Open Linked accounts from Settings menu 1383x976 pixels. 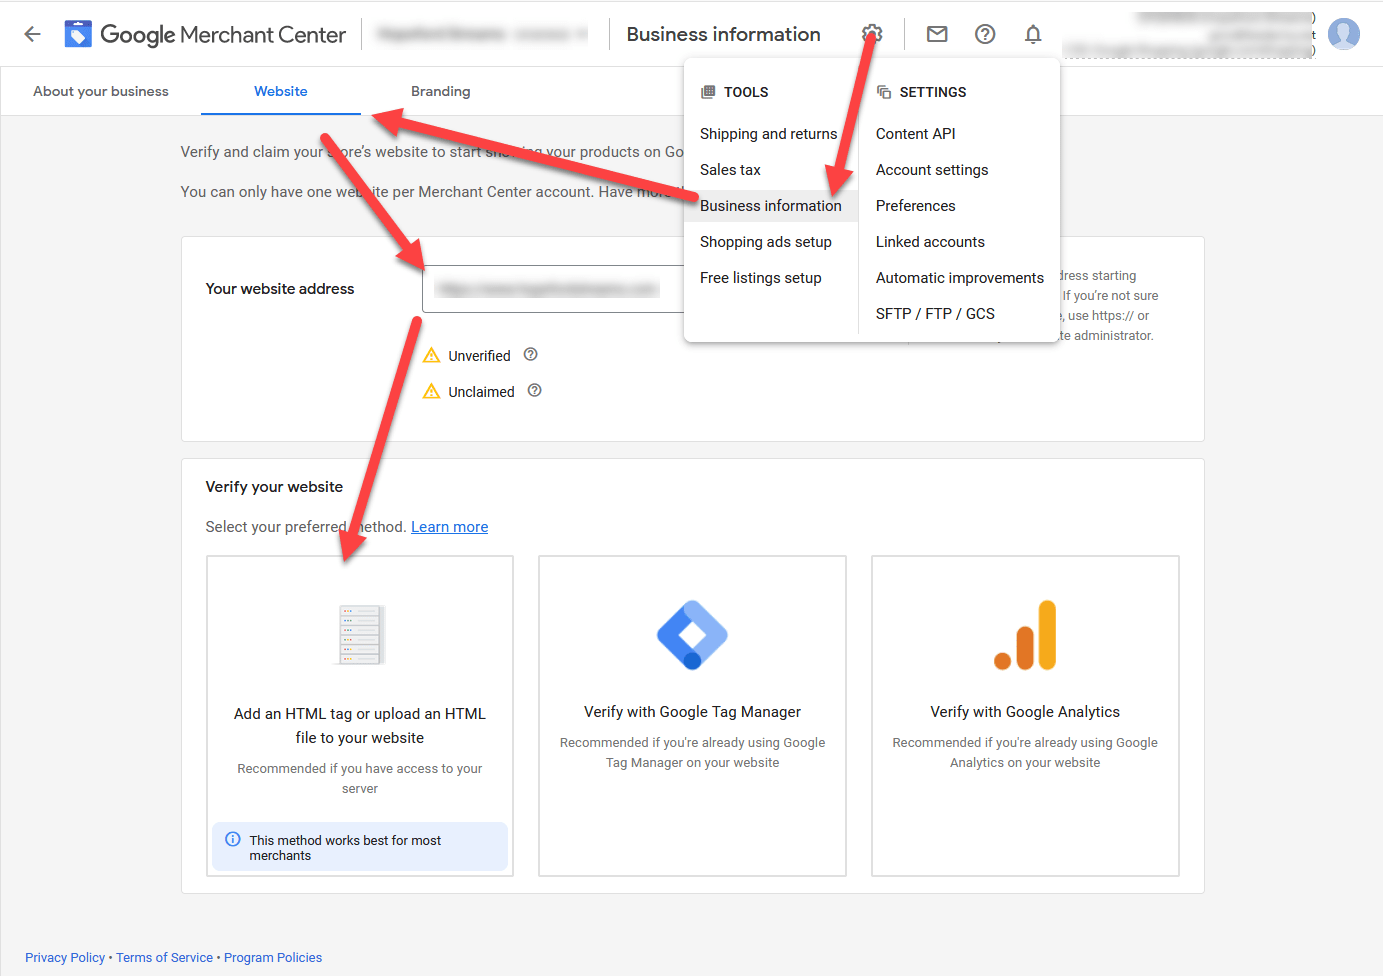tap(929, 241)
